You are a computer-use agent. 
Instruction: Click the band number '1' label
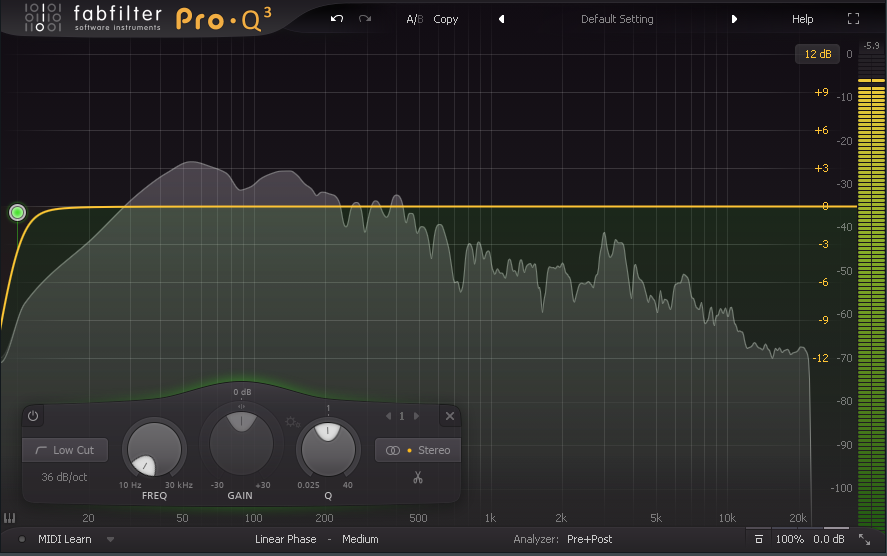[x=402, y=416]
